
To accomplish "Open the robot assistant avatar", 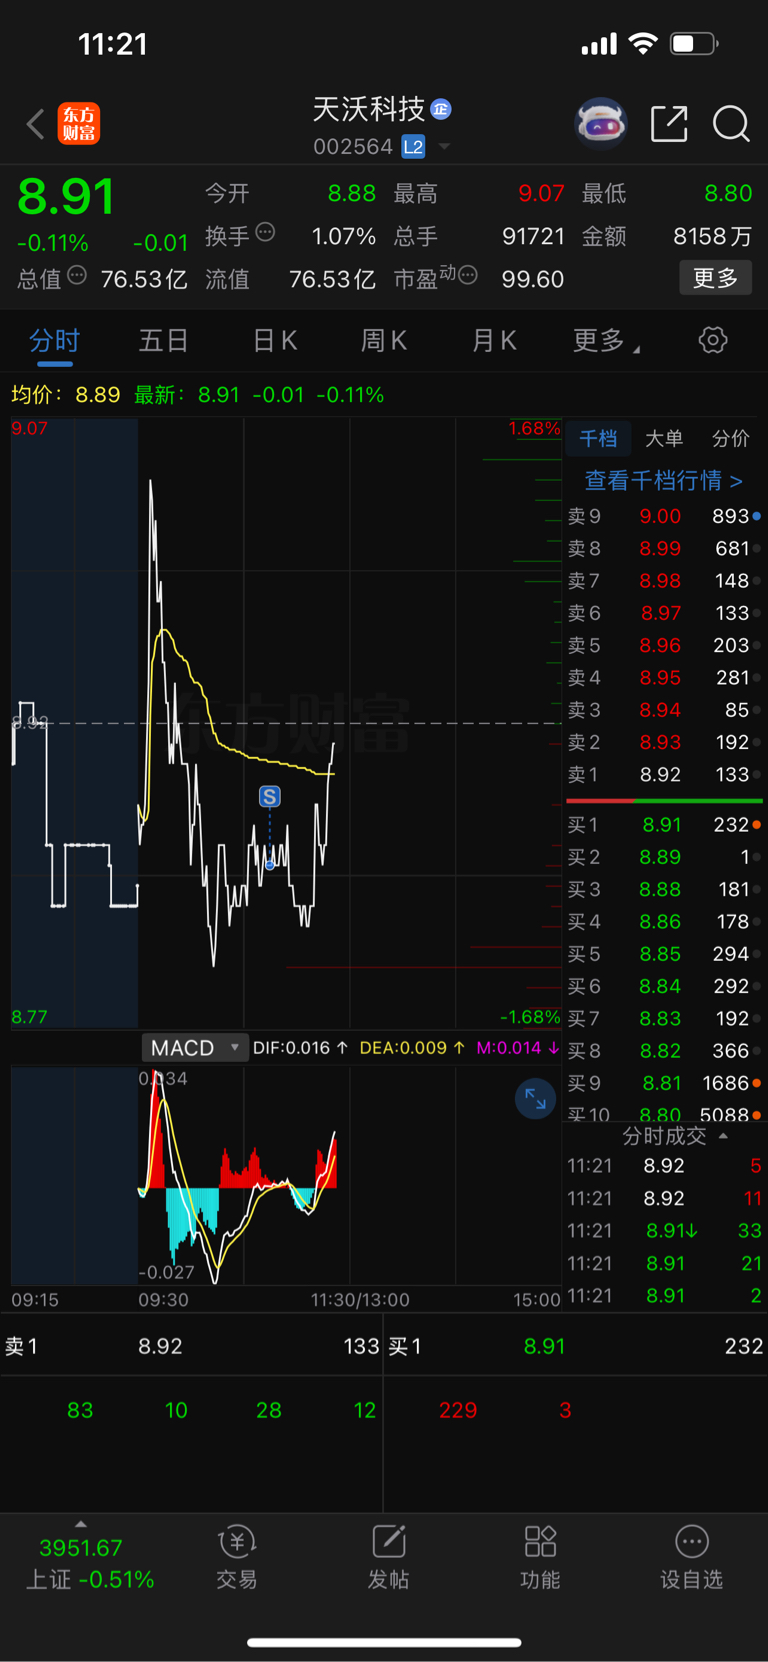I will pos(601,124).
